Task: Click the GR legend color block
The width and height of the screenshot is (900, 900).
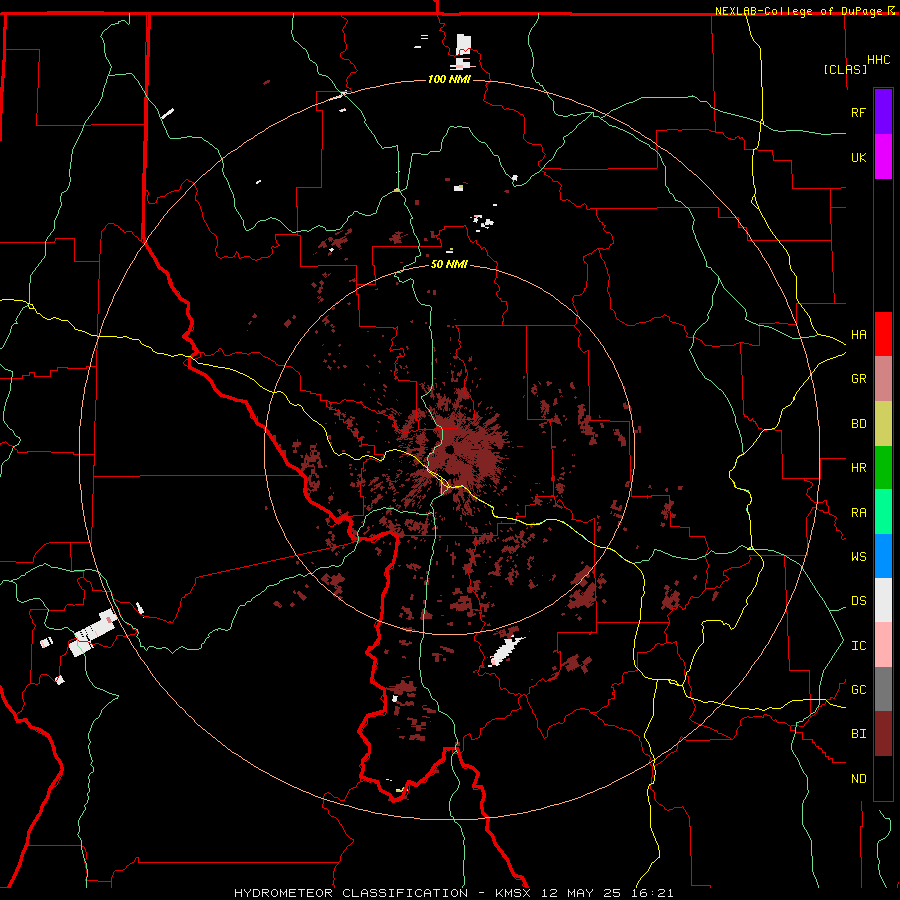Action: pos(883,379)
